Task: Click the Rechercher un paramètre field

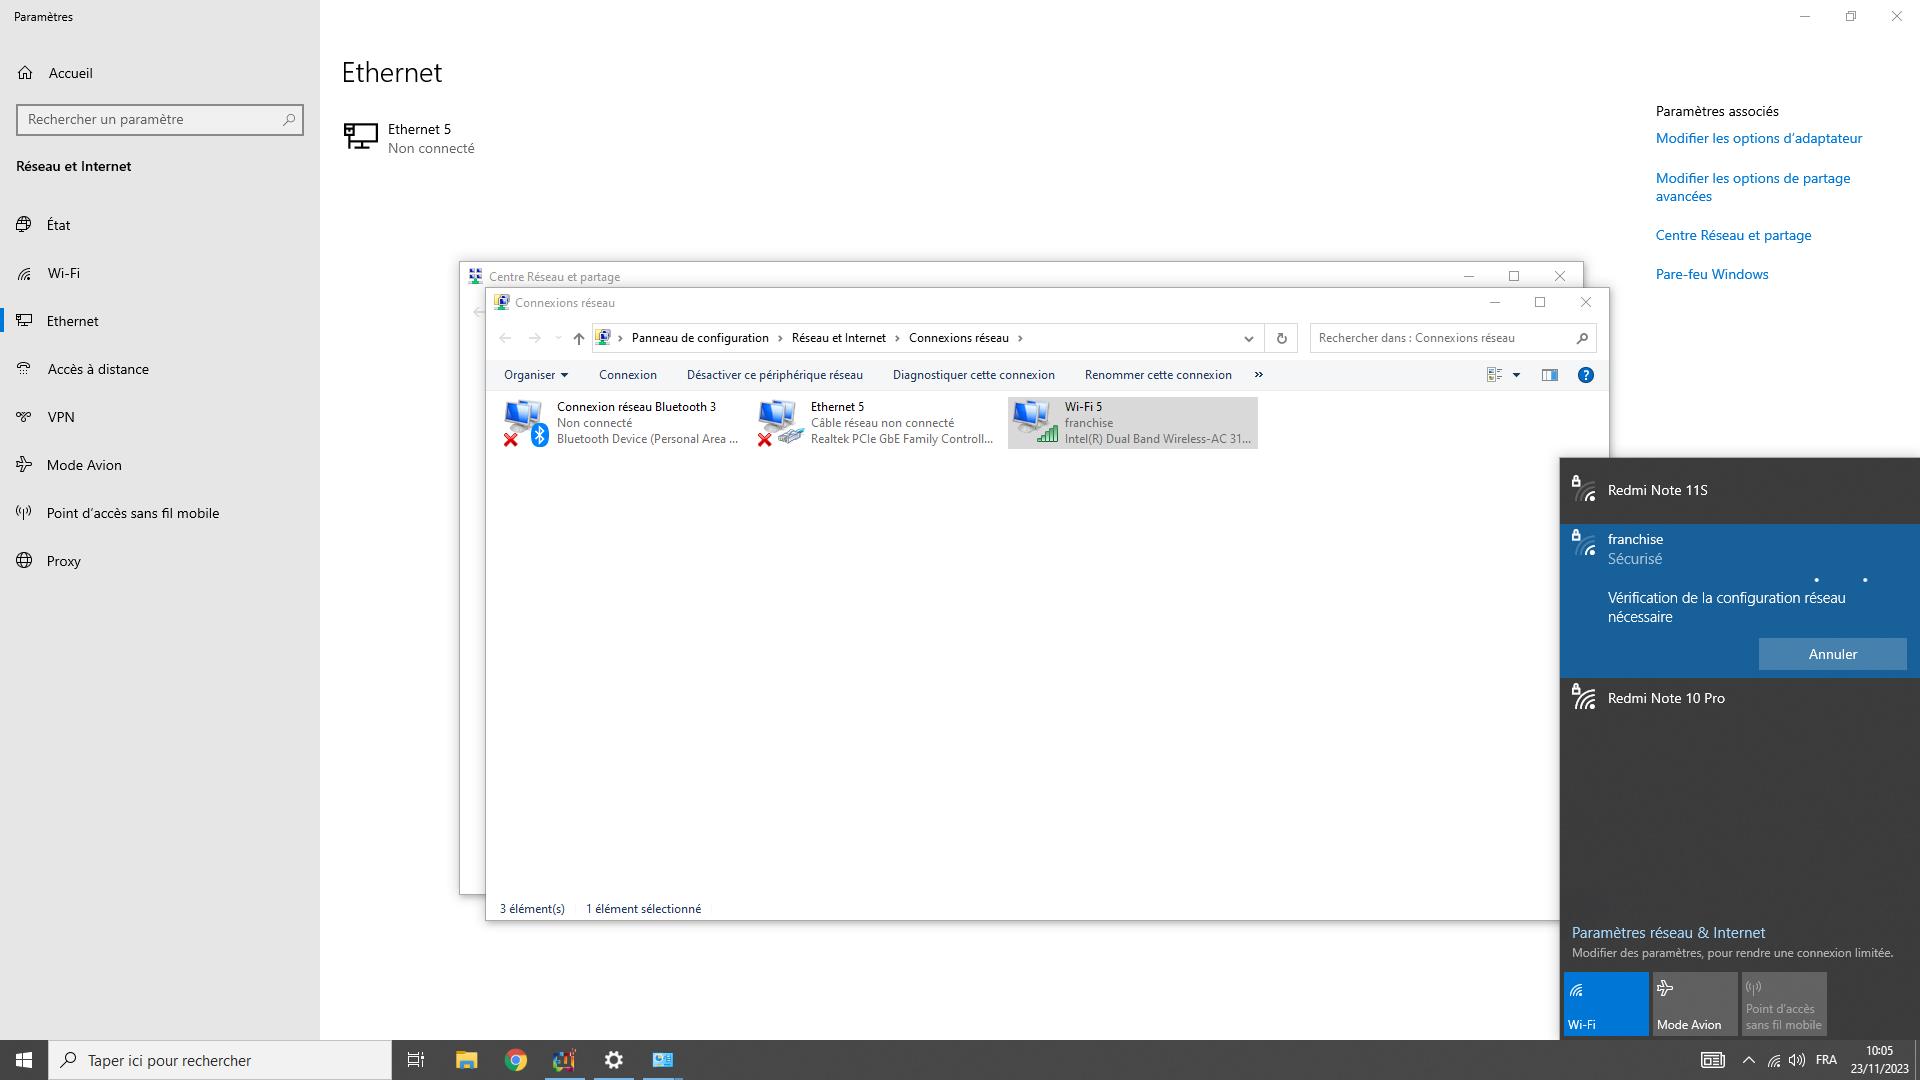Action: 150,119
